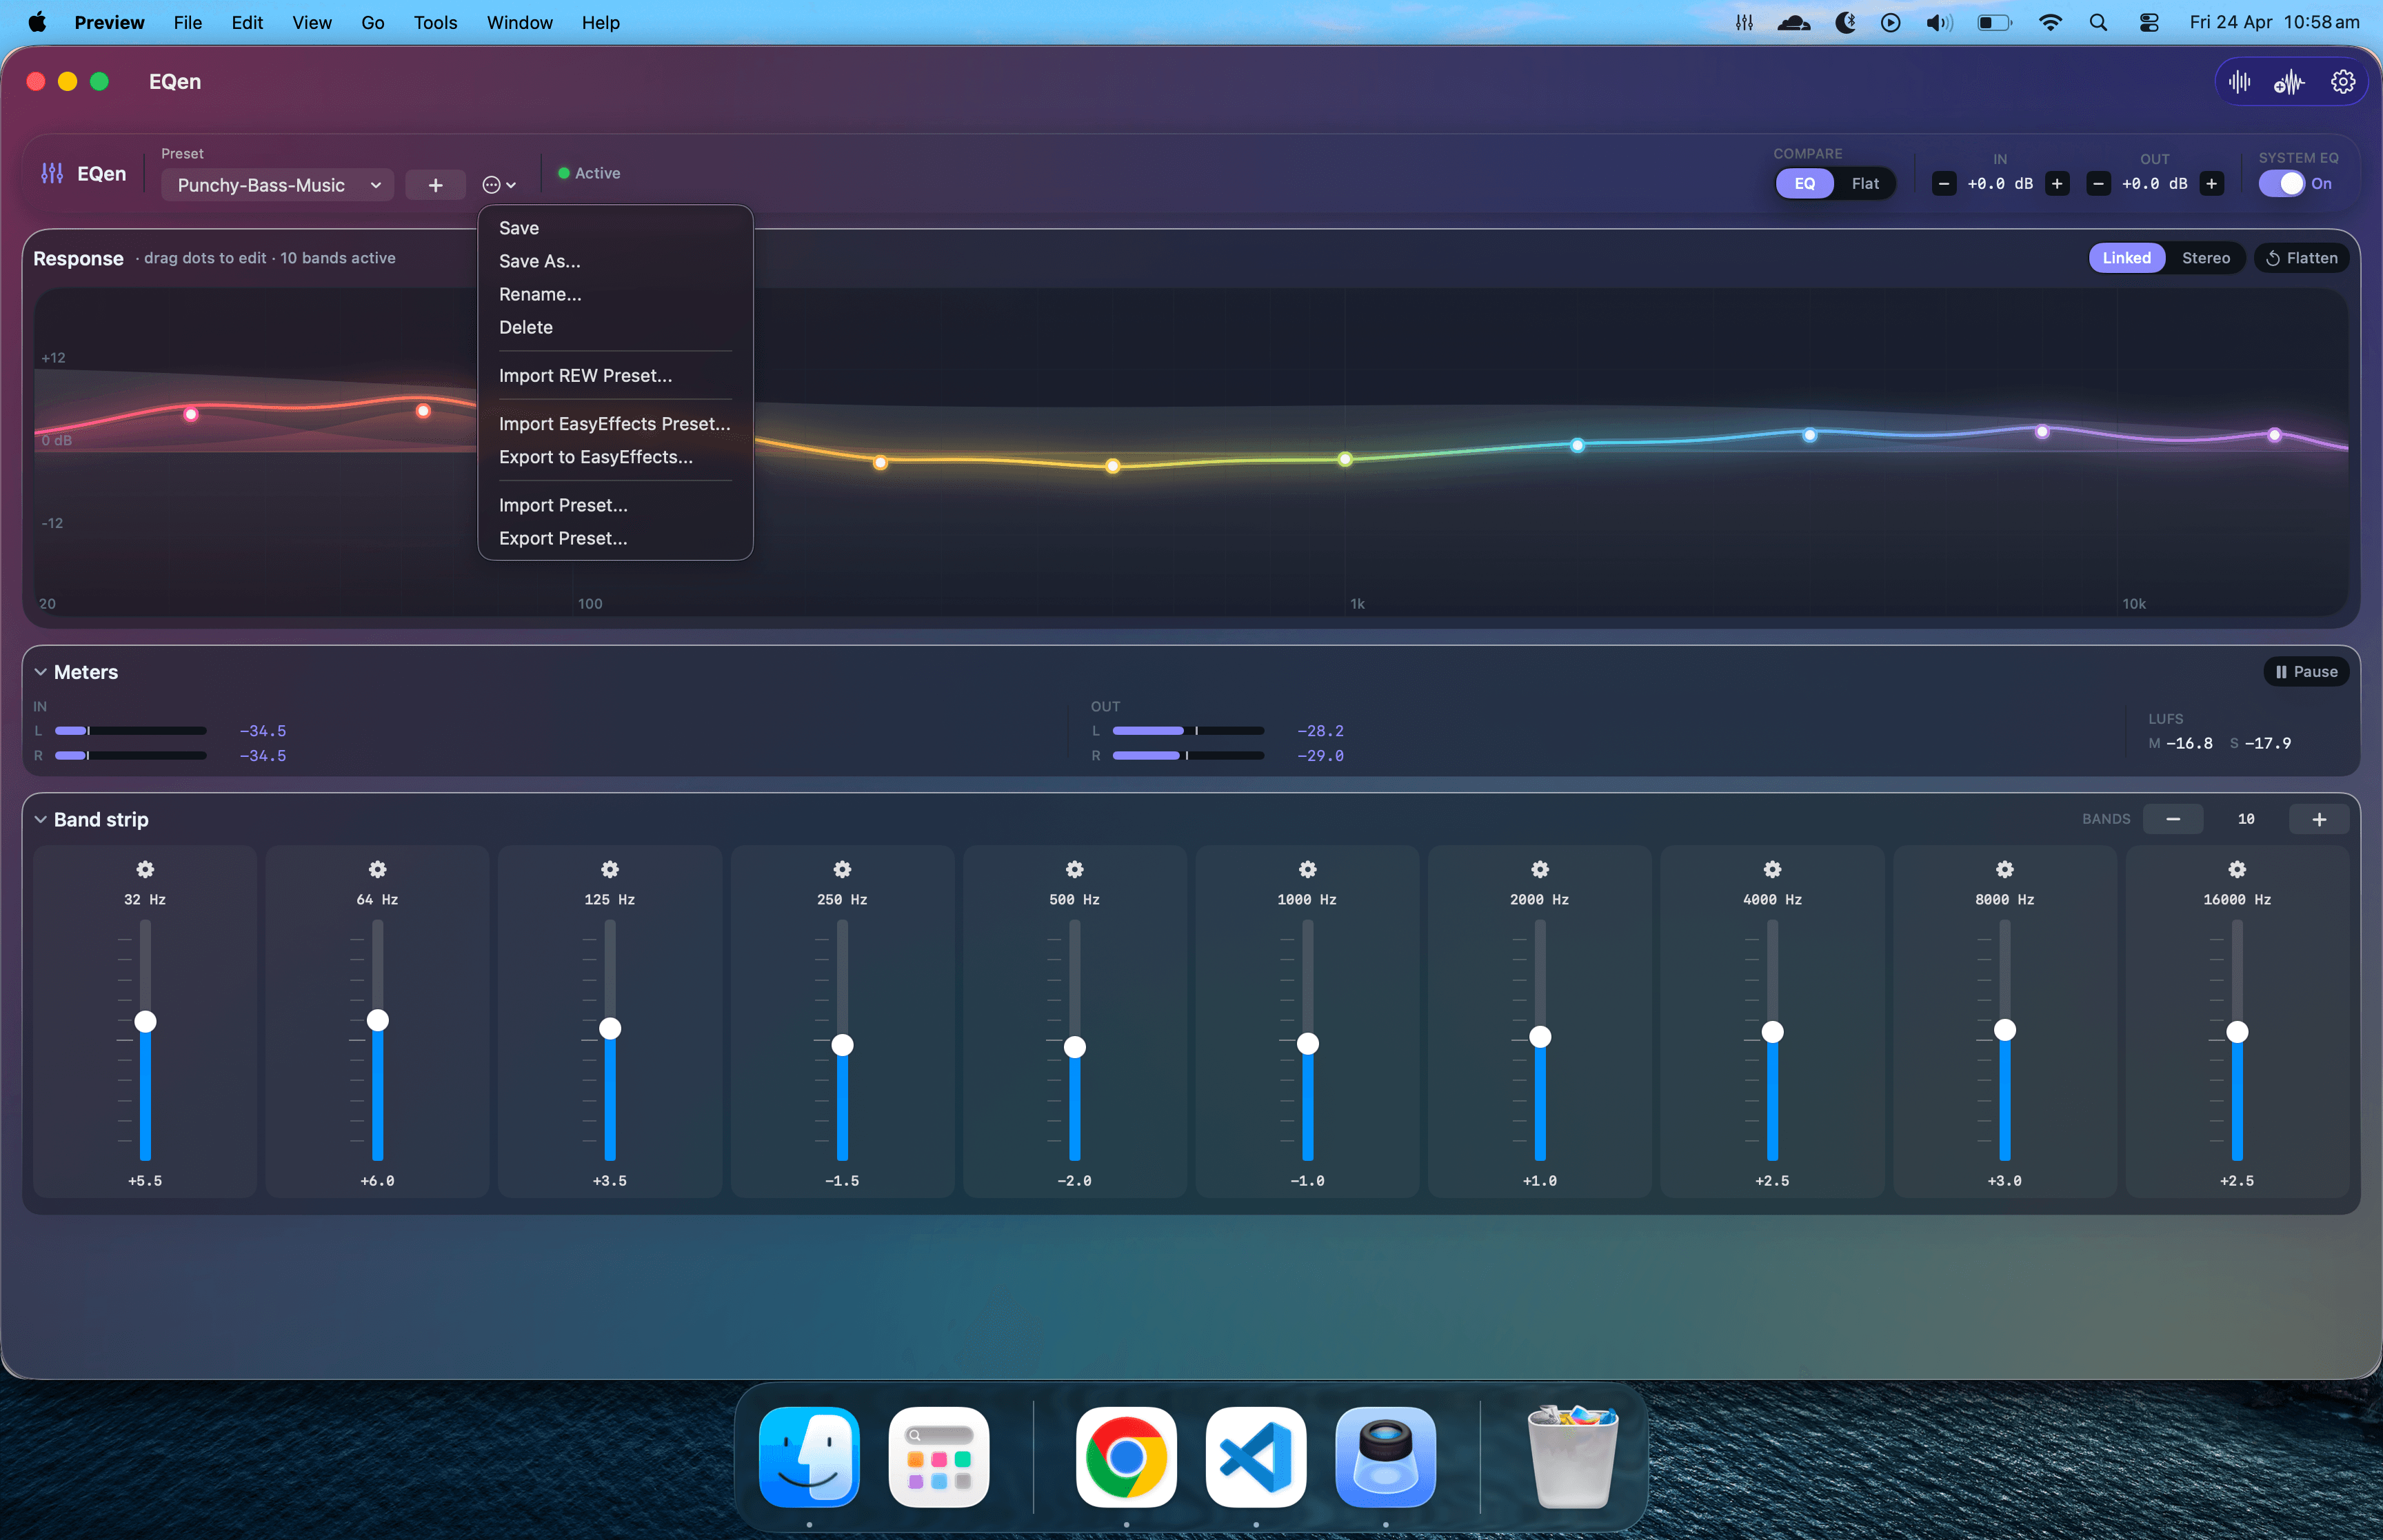Click the plus button next to the preset name

[x=435, y=185]
